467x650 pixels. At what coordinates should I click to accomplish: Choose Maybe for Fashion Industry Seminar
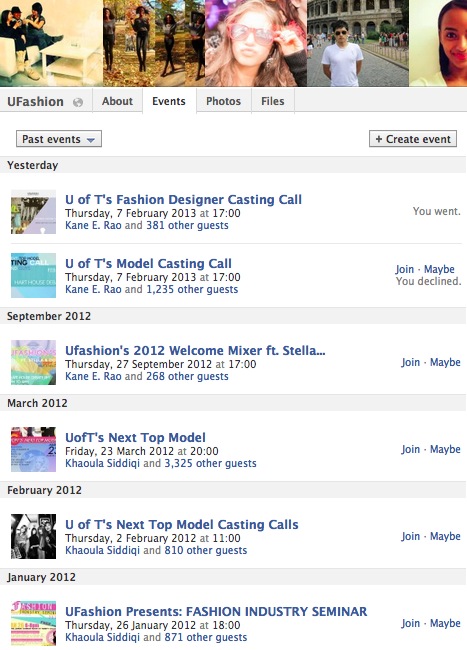(445, 623)
